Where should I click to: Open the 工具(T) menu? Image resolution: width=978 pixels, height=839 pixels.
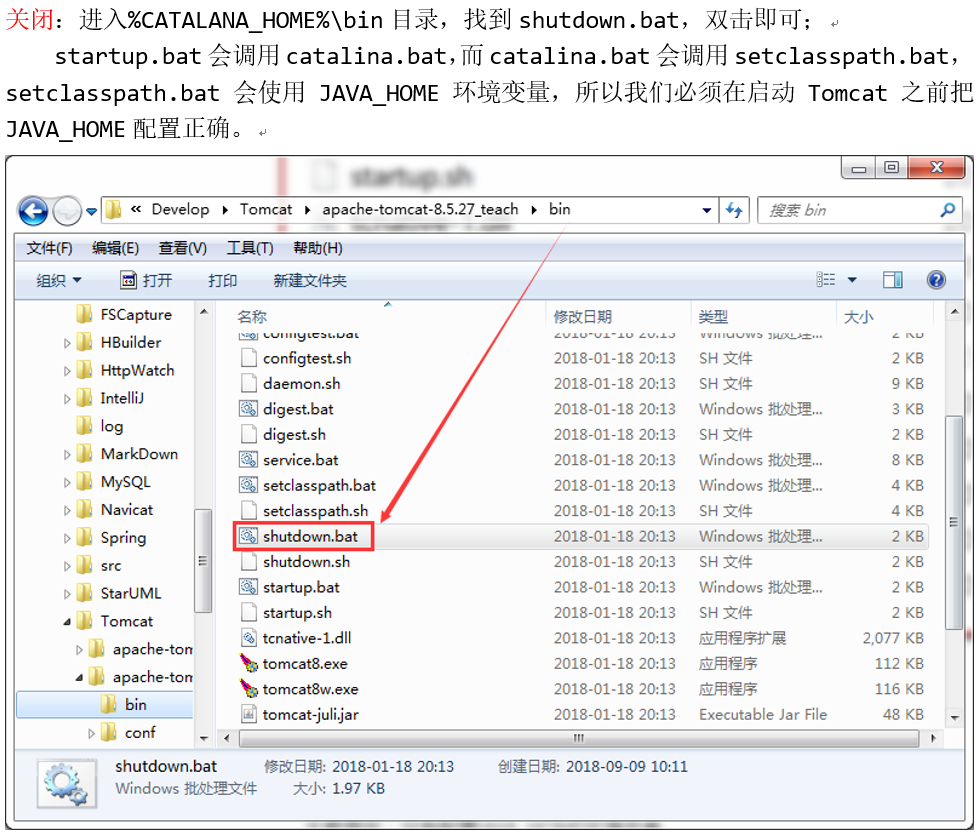pos(249,248)
